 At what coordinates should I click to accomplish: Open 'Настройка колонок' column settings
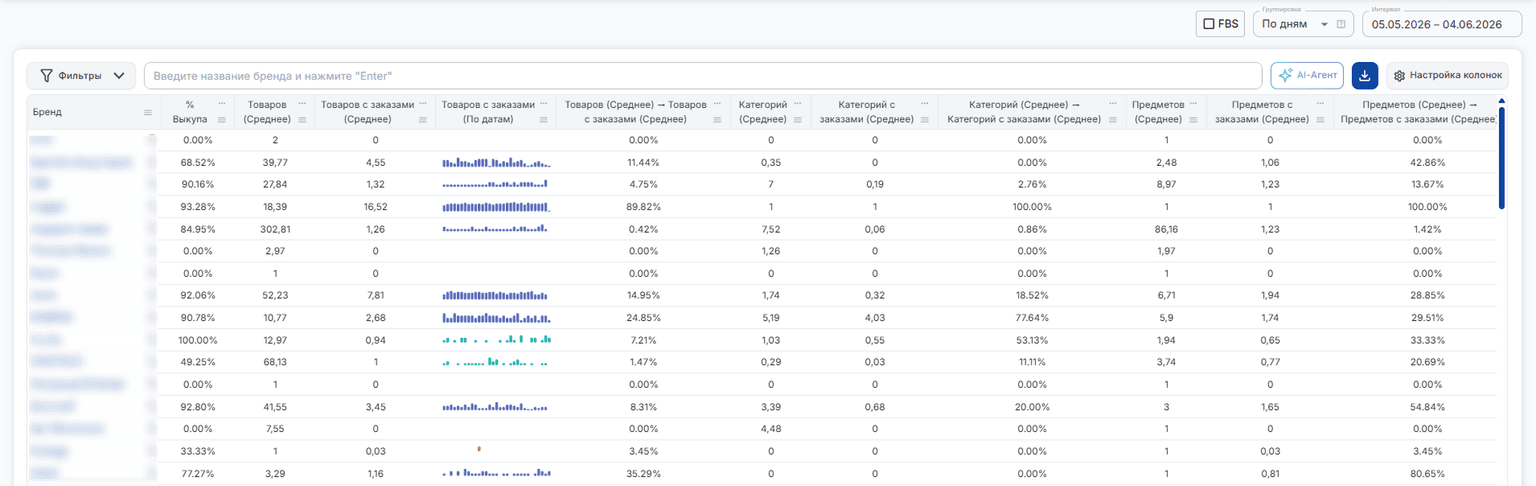(x=1447, y=75)
